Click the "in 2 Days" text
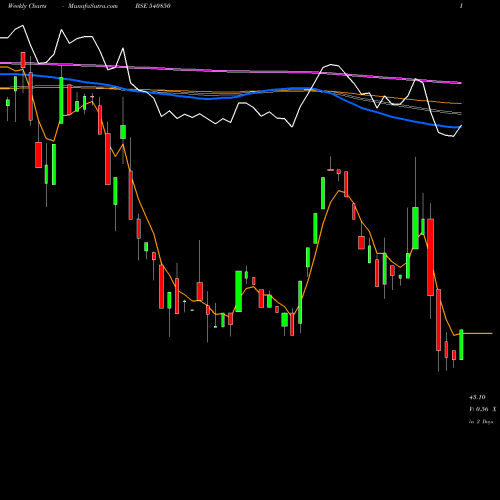Screen dimensions: 500x500 (481, 422)
